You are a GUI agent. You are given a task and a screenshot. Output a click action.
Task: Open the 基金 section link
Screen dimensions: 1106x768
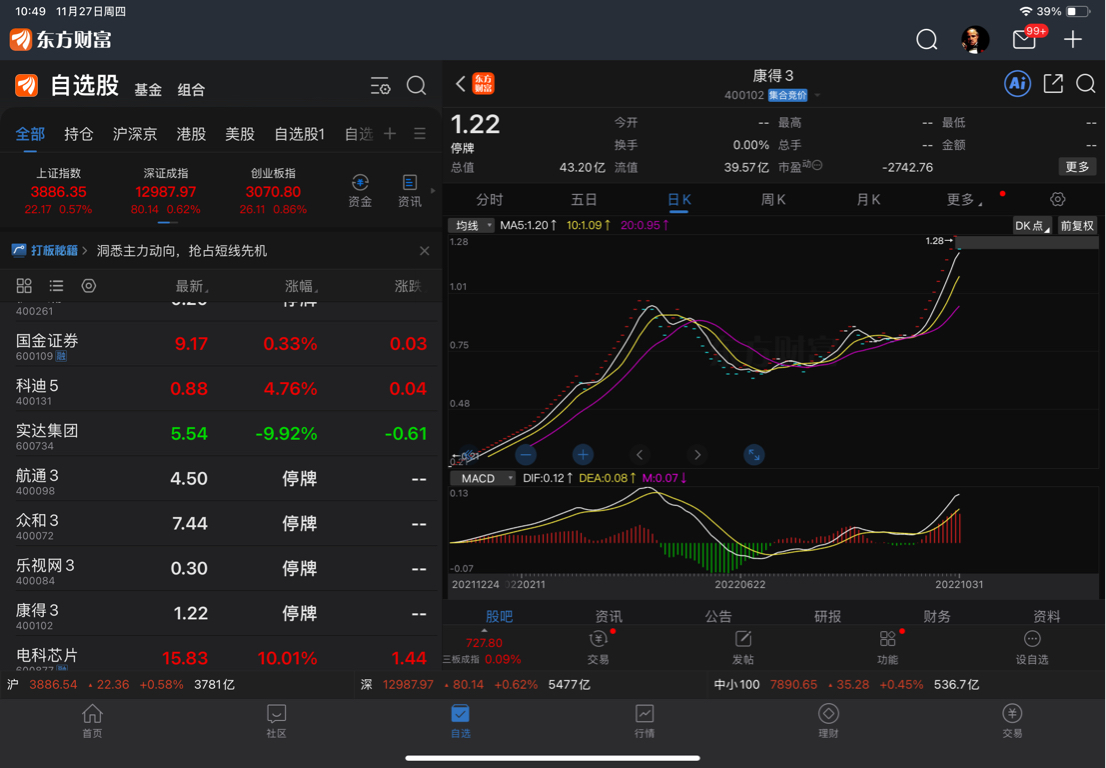148,90
